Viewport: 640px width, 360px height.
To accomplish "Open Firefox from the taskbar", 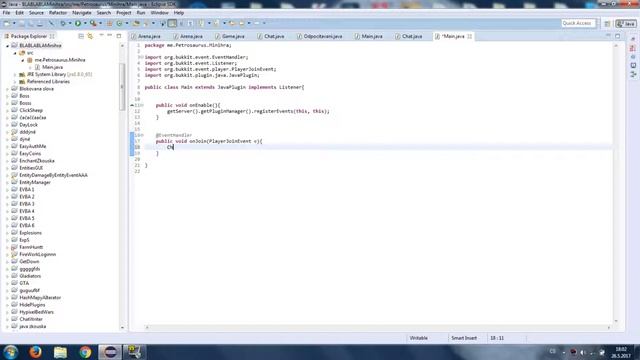I will (36, 352).
